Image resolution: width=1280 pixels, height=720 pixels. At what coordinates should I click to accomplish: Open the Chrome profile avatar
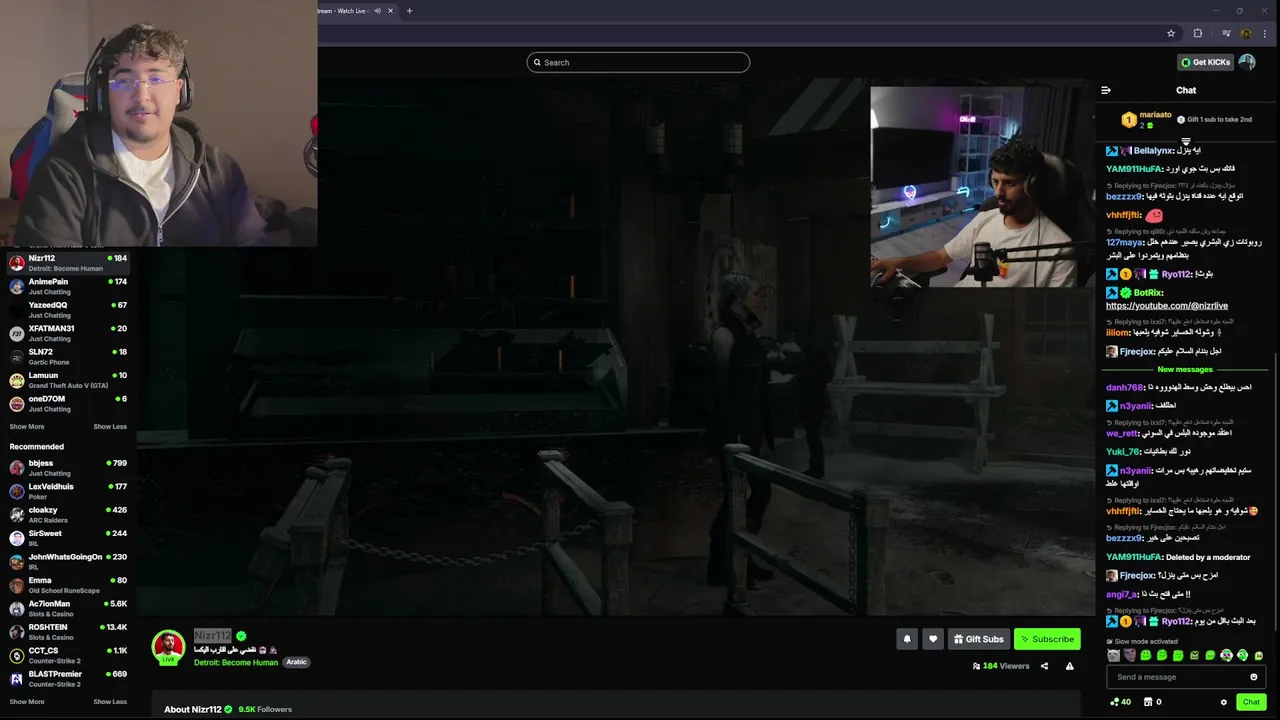click(x=1245, y=33)
